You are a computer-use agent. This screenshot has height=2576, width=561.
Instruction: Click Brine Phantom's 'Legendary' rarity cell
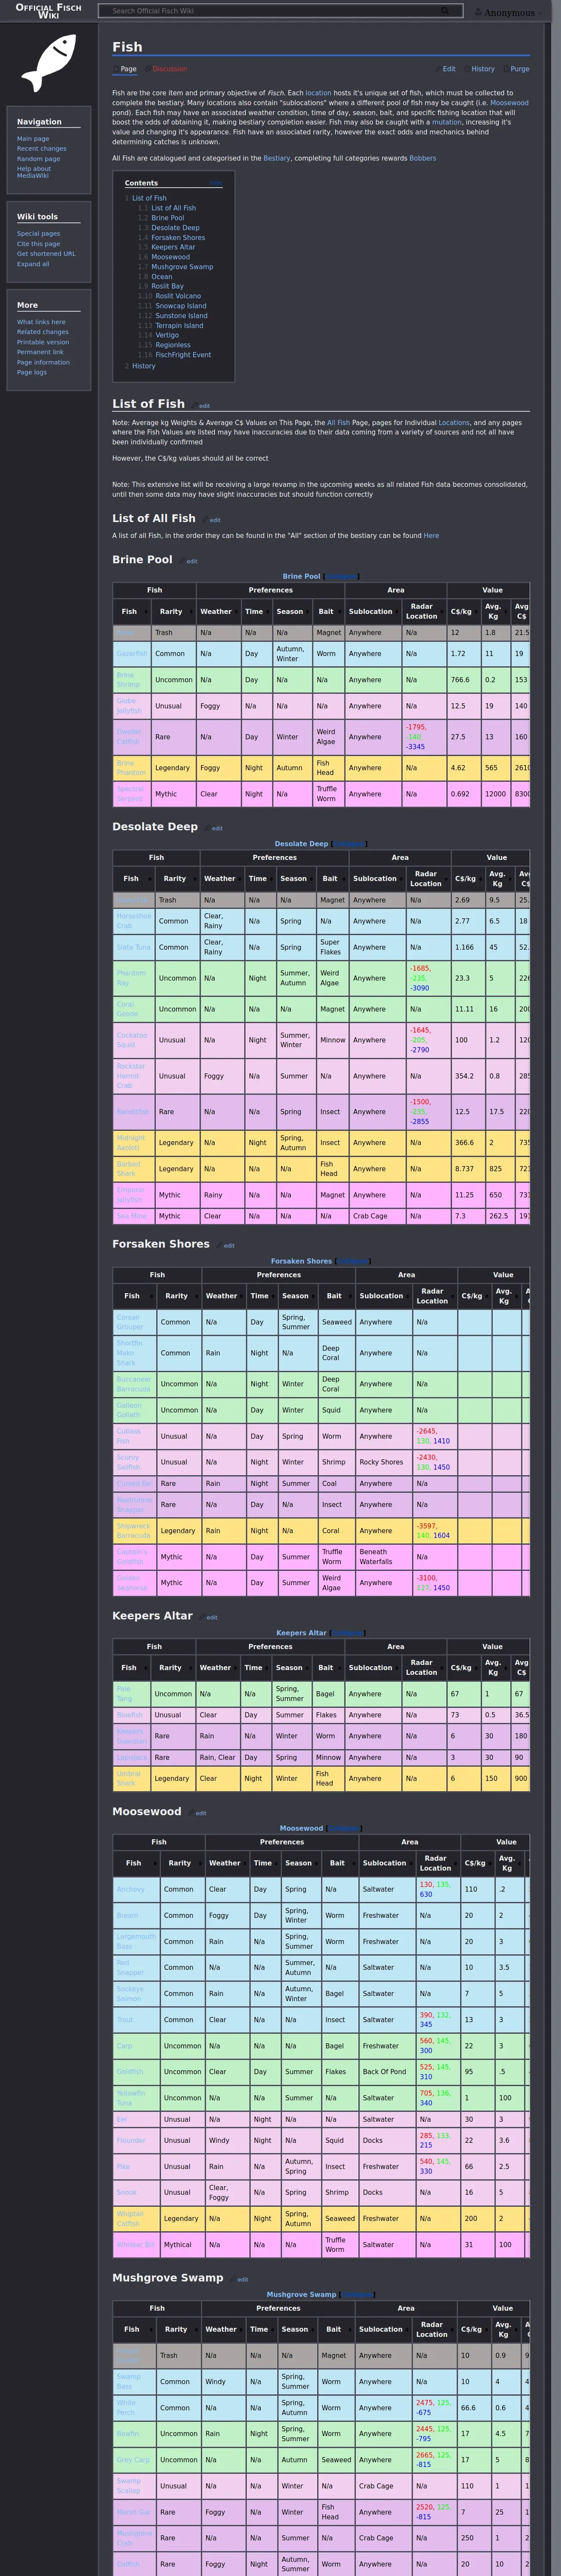pyautogui.click(x=174, y=768)
